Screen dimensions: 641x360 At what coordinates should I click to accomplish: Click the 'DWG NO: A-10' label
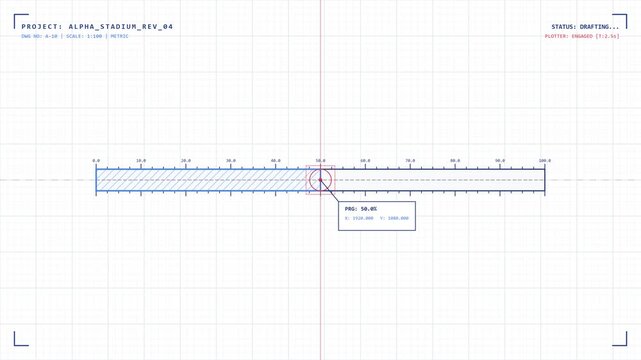(39, 36)
